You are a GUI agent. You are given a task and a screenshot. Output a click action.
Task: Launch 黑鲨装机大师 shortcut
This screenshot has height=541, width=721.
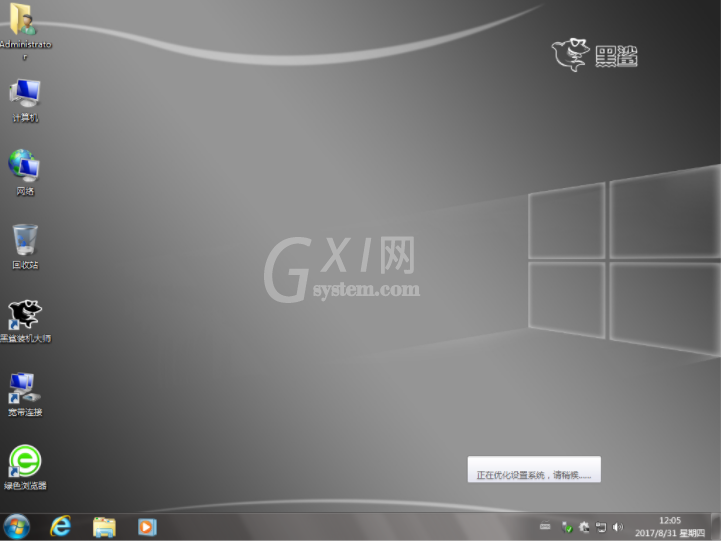pos(25,321)
